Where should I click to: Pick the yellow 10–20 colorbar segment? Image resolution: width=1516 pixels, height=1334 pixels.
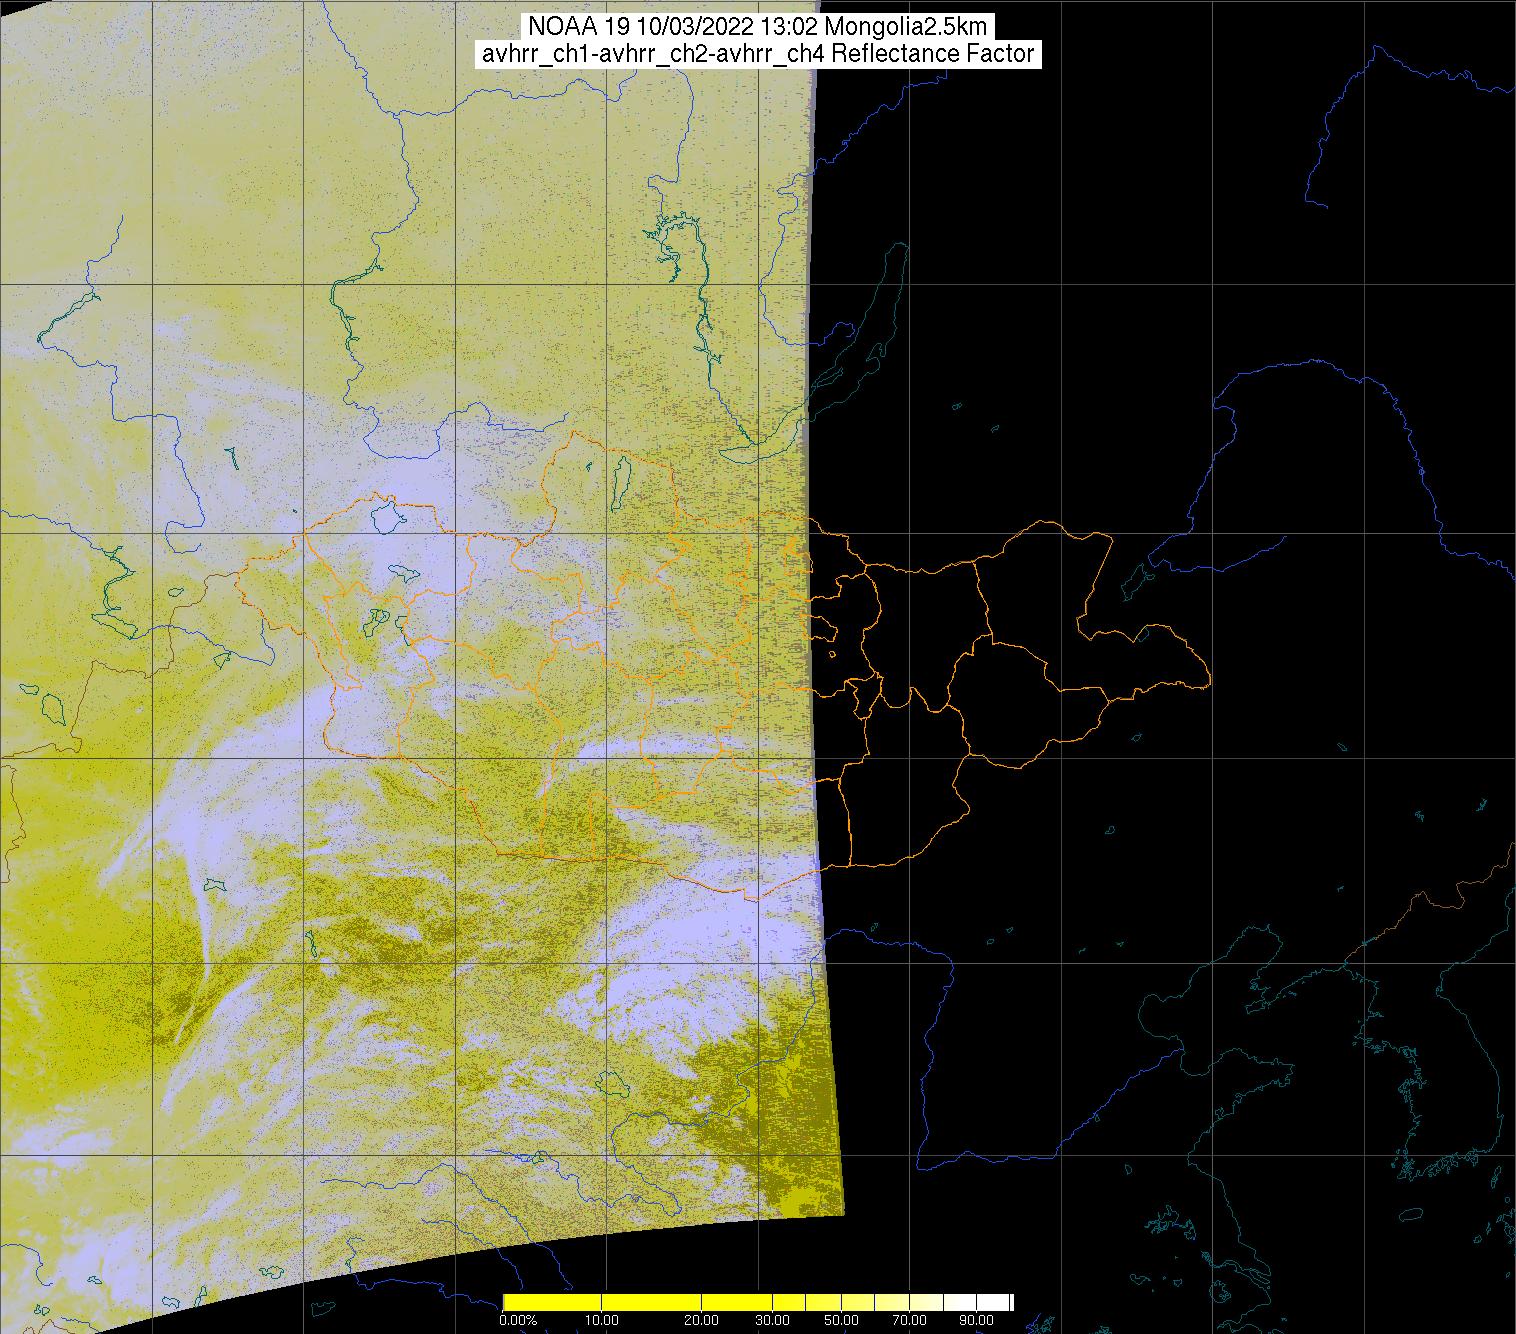pos(651,1302)
